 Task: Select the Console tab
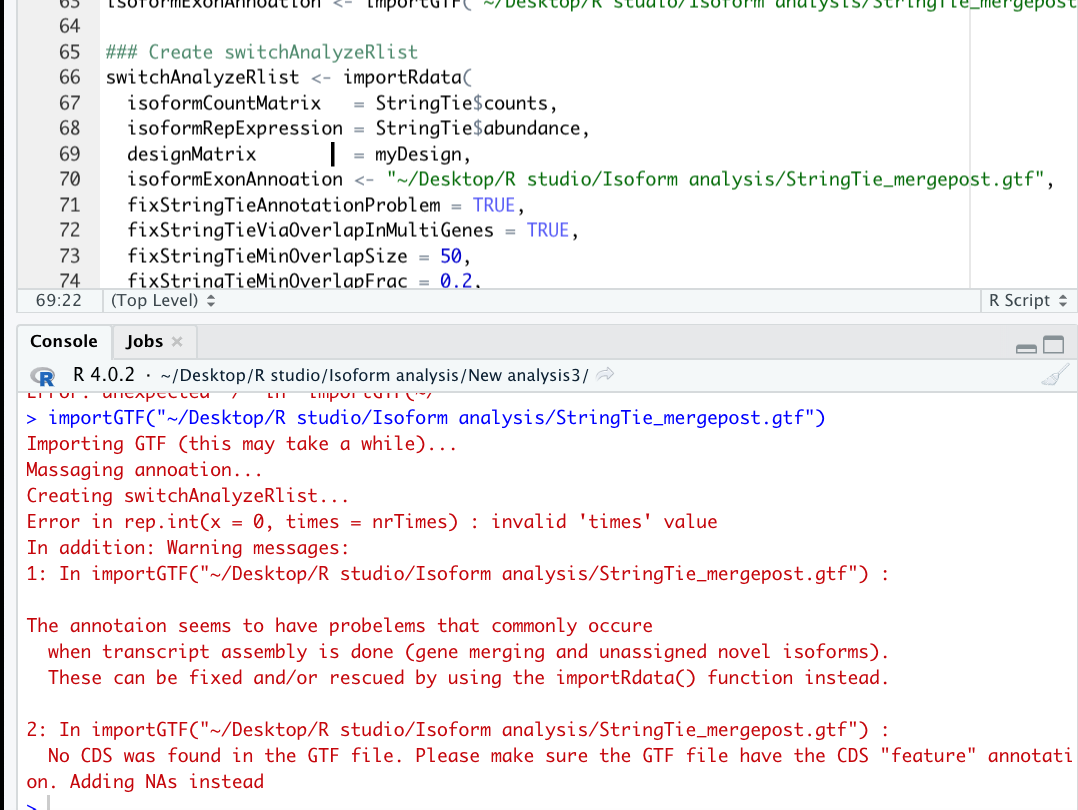pos(63,341)
